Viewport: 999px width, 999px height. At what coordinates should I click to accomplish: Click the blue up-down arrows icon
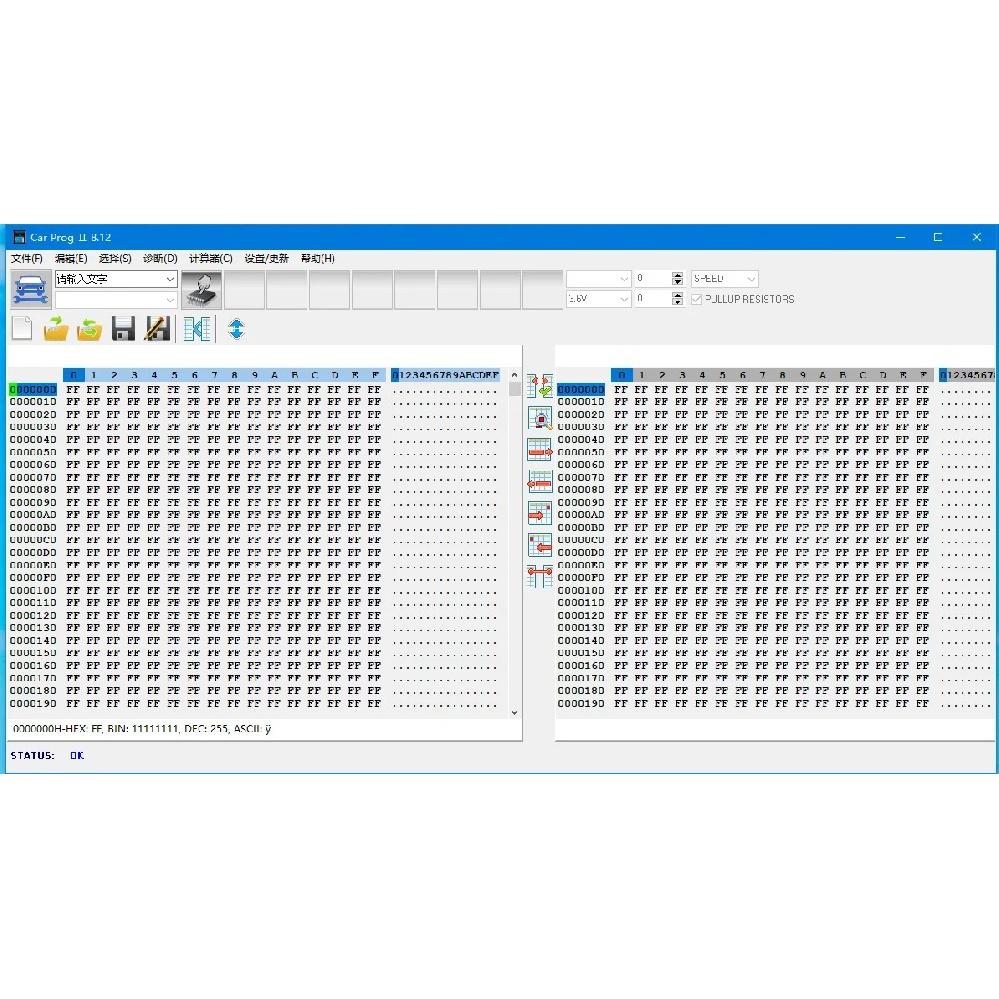tap(236, 329)
